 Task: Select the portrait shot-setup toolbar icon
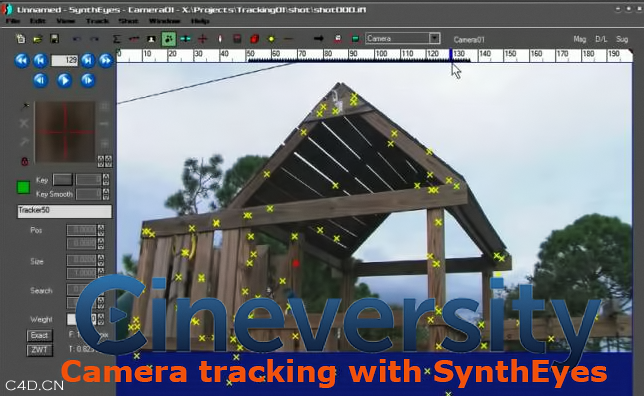coord(151,39)
